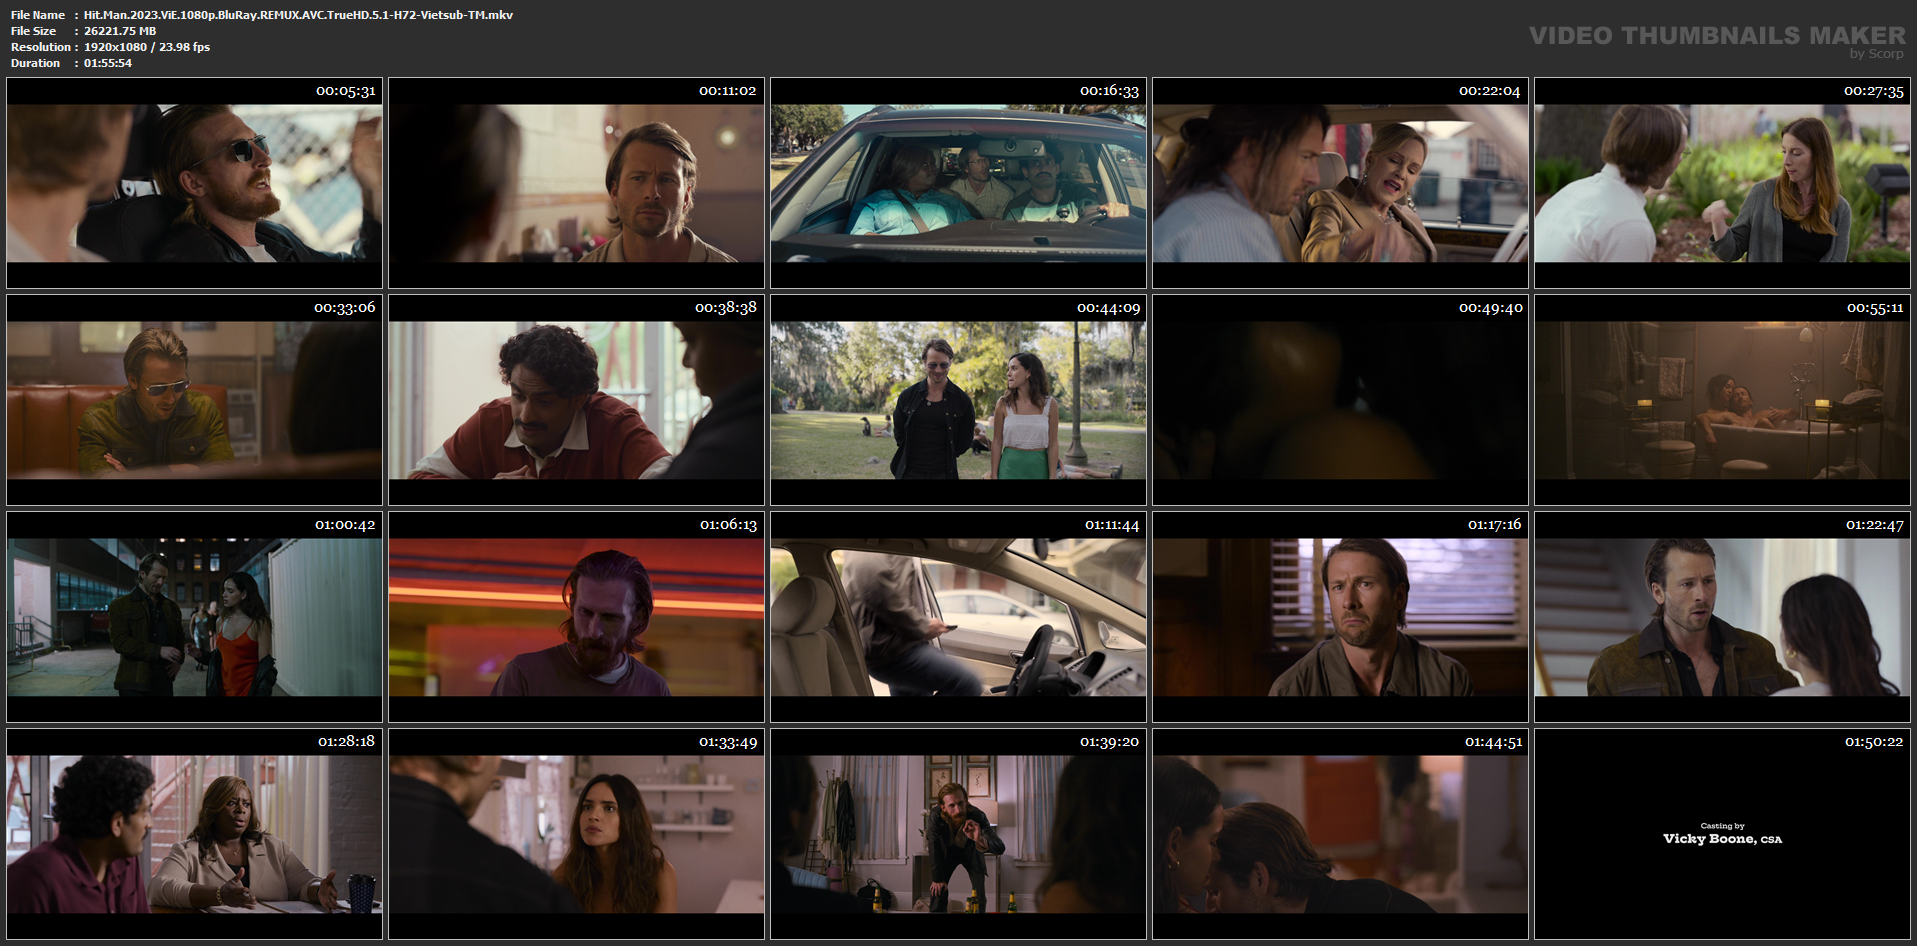Screen dimensions: 1917x946
Task: Click the 01:50:22 timestamp label
Action: coord(1874,742)
